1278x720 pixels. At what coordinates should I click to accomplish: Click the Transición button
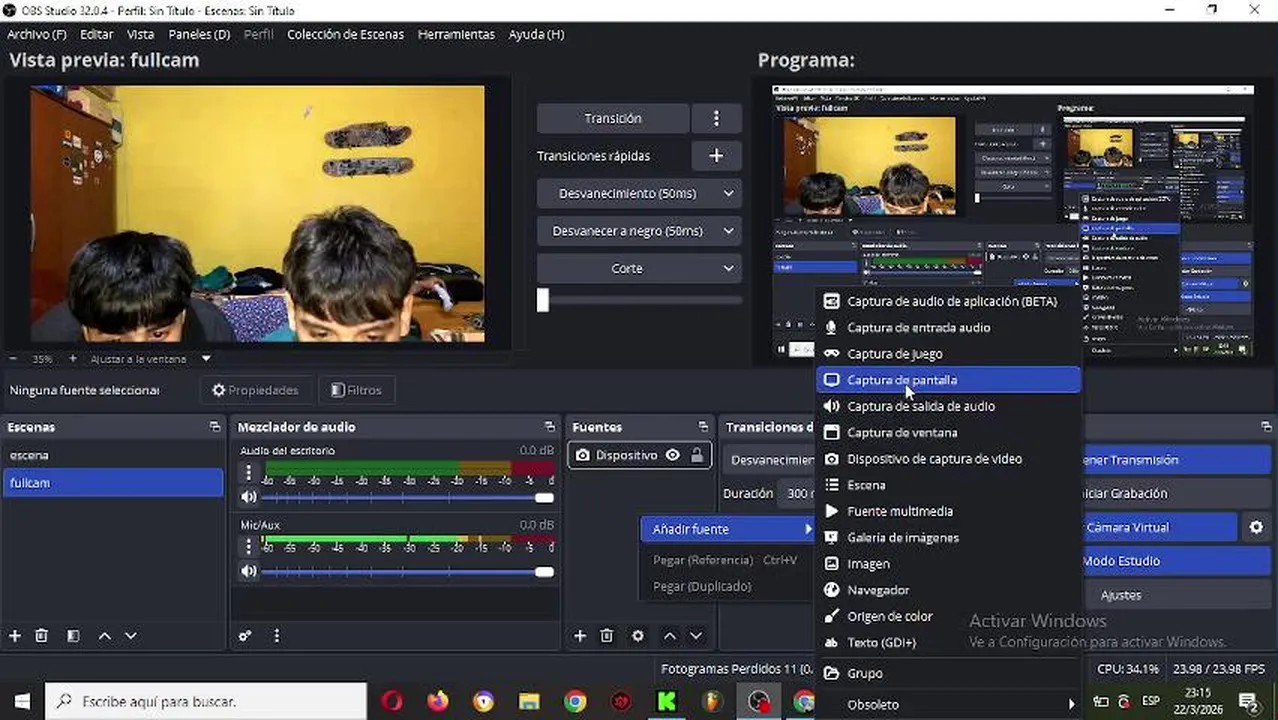(613, 118)
